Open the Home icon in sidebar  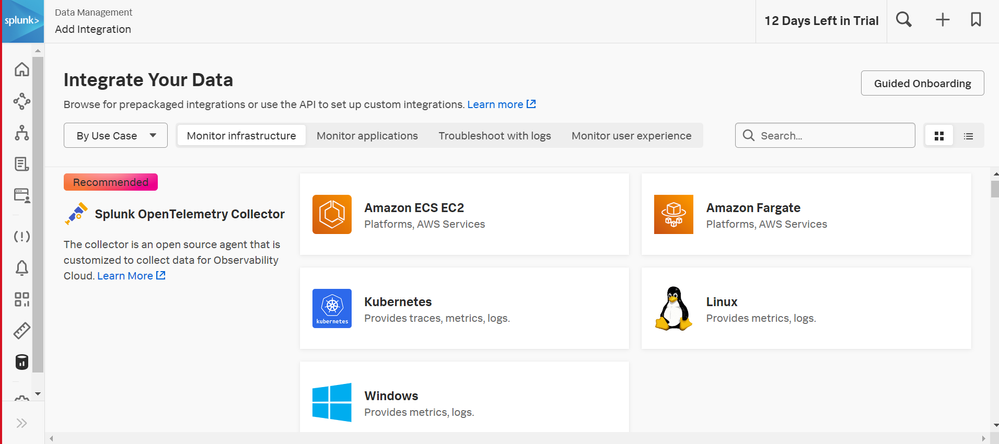tap(22, 69)
